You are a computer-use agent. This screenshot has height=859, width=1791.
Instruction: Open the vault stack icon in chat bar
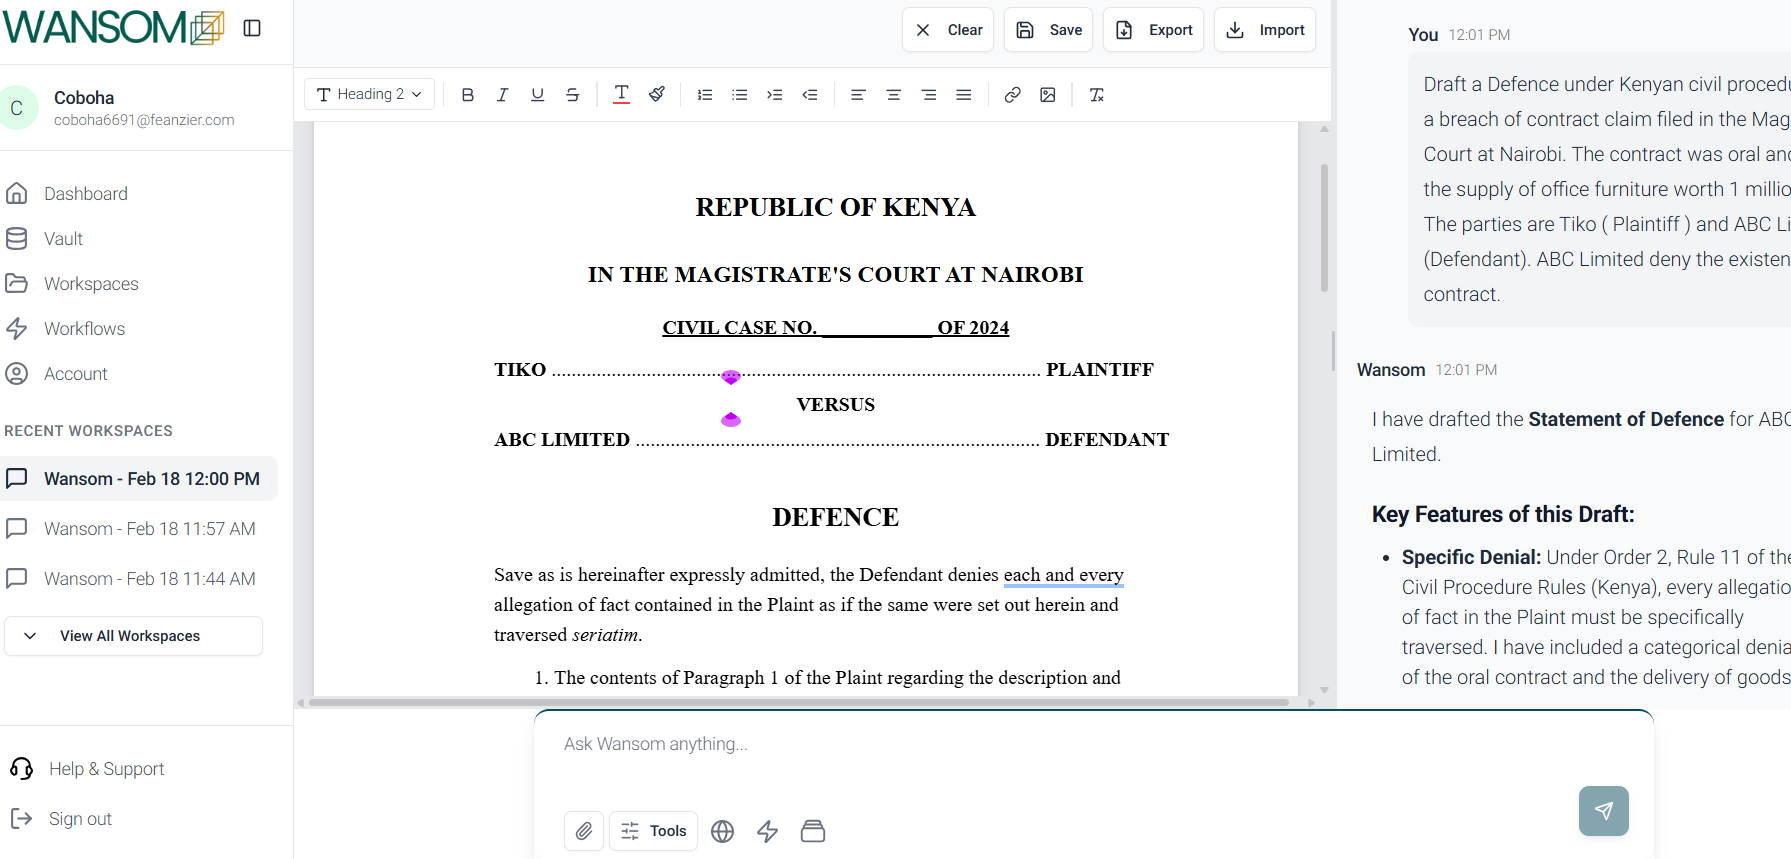(x=813, y=831)
